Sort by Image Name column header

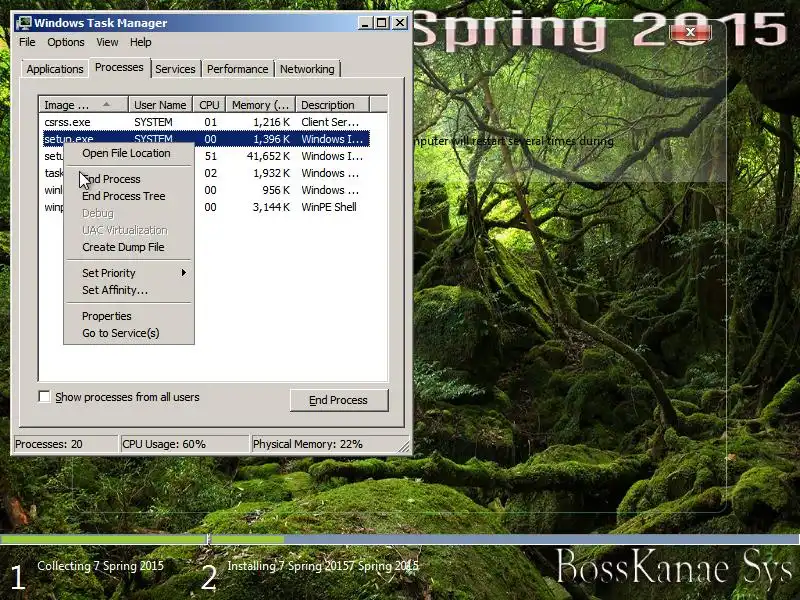(84, 105)
